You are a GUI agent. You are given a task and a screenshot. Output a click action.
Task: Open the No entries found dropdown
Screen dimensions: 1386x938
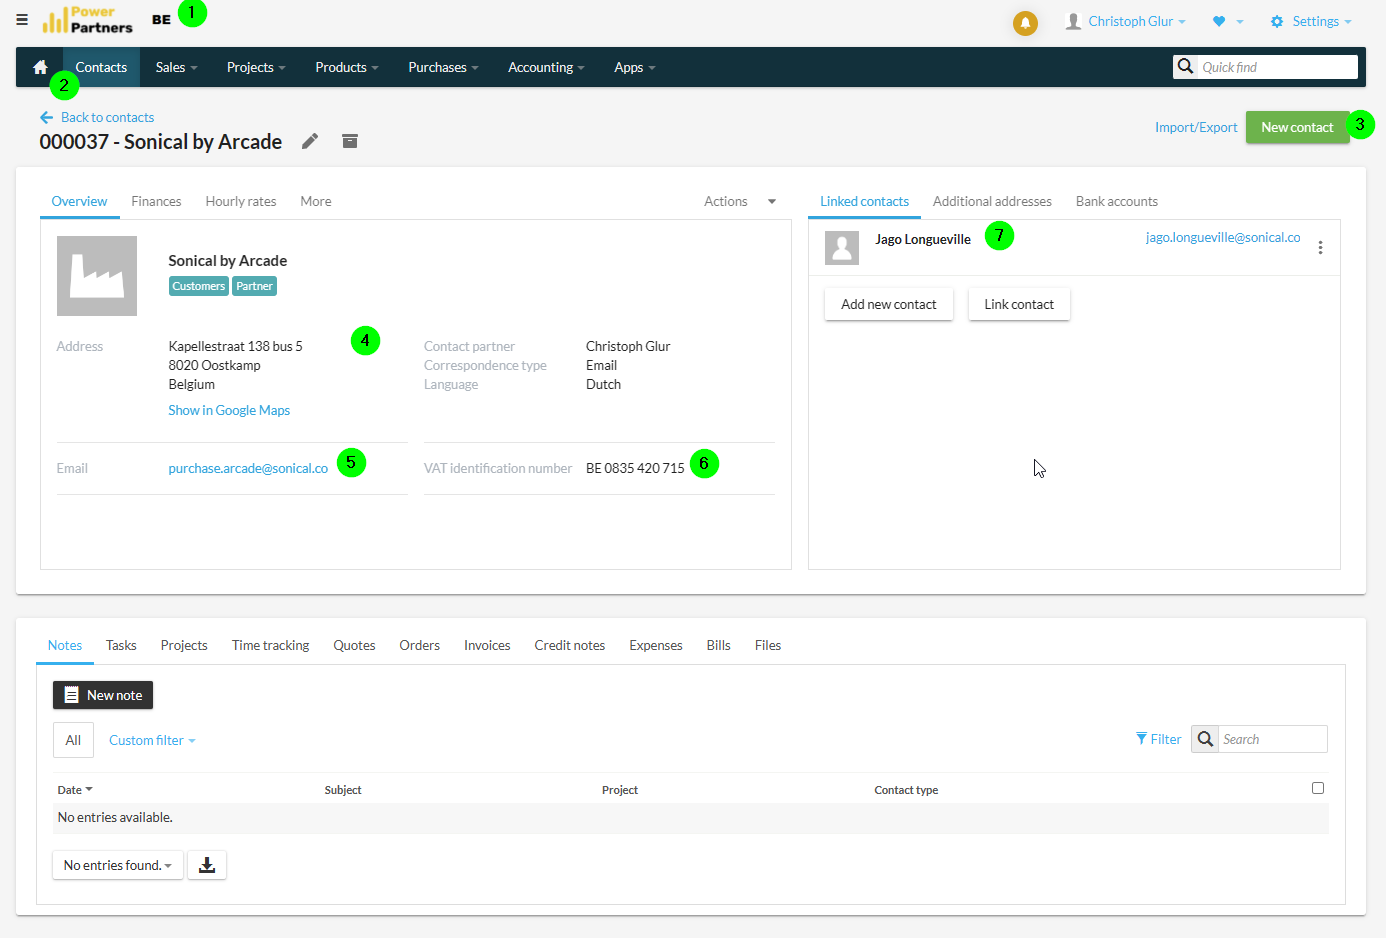tap(118, 865)
